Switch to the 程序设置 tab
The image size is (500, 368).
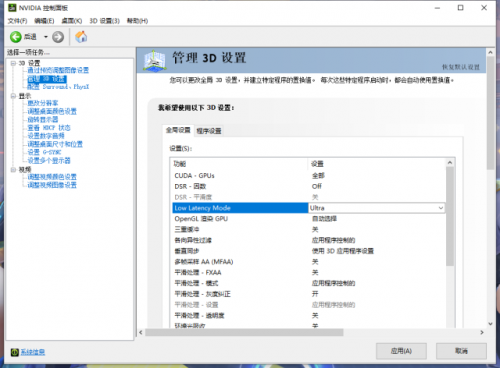(x=209, y=131)
